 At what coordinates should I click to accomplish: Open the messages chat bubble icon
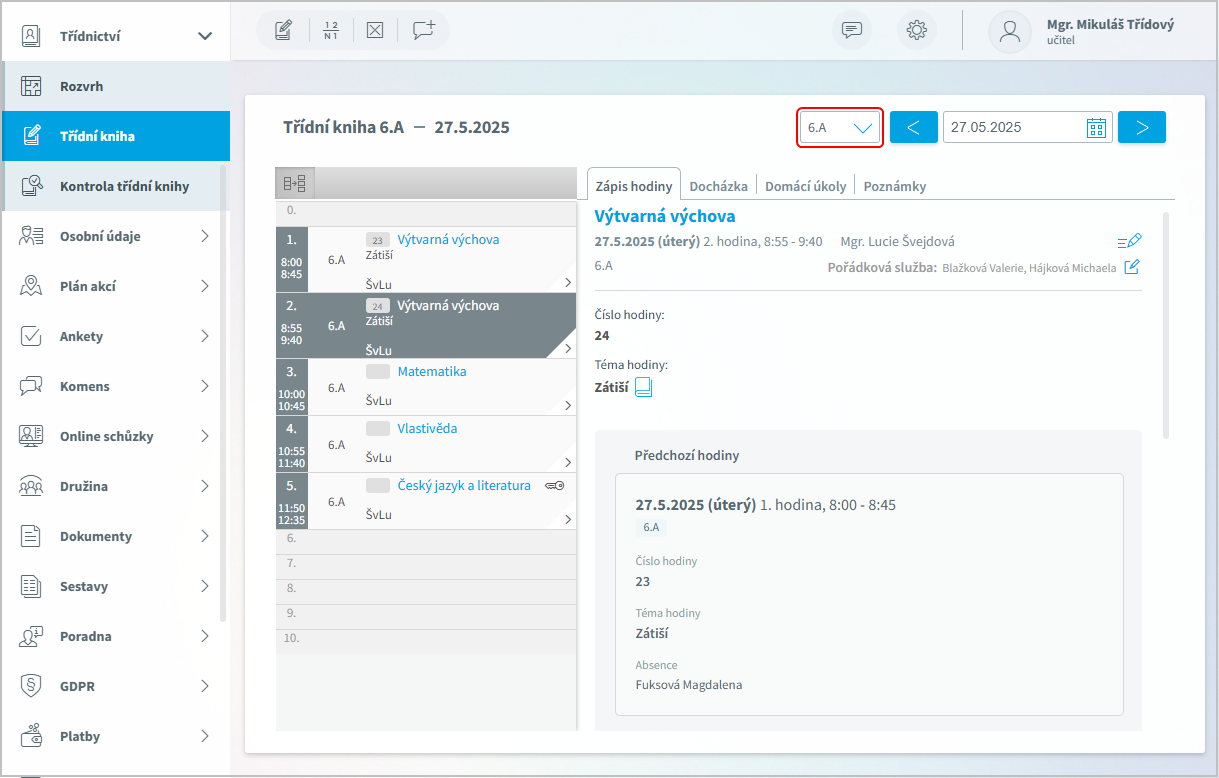tap(852, 30)
